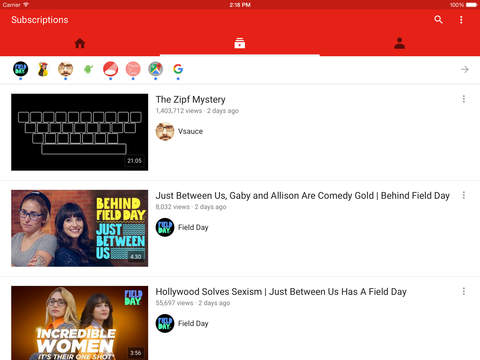
Task: Switch to the Home tab
Action: pyautogui.click(x=80, y=43)
